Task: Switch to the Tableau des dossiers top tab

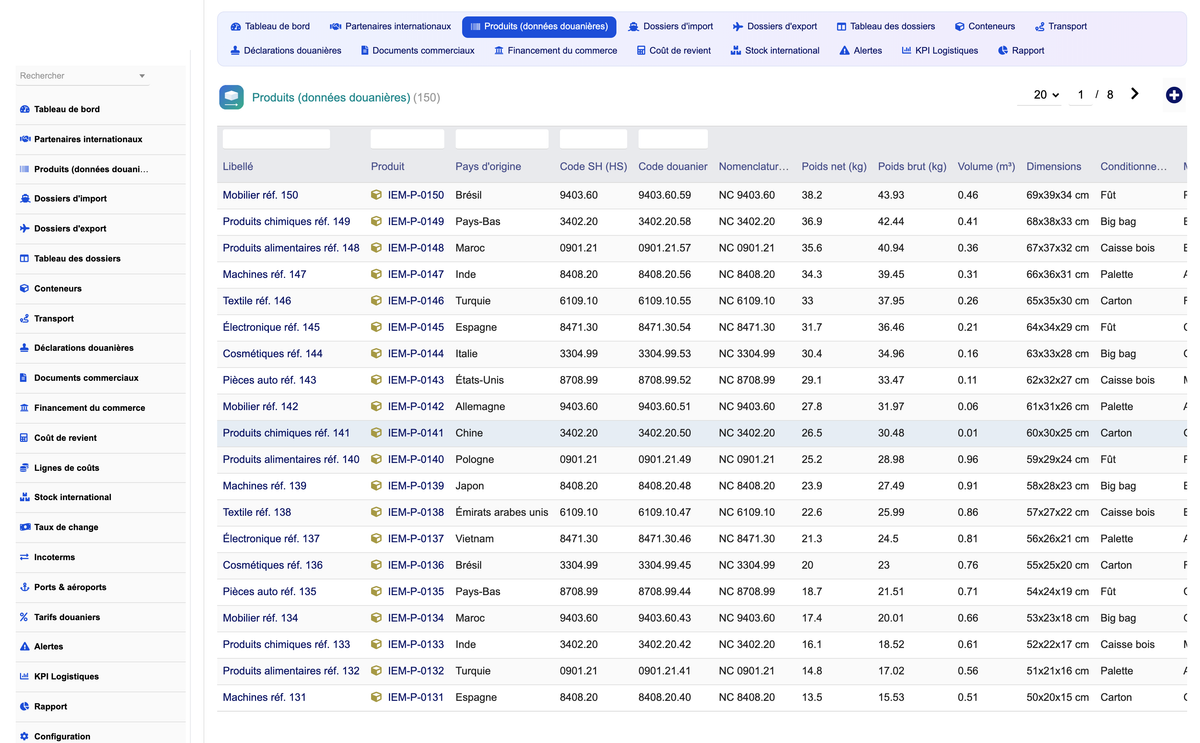Action: pos(886,27)
